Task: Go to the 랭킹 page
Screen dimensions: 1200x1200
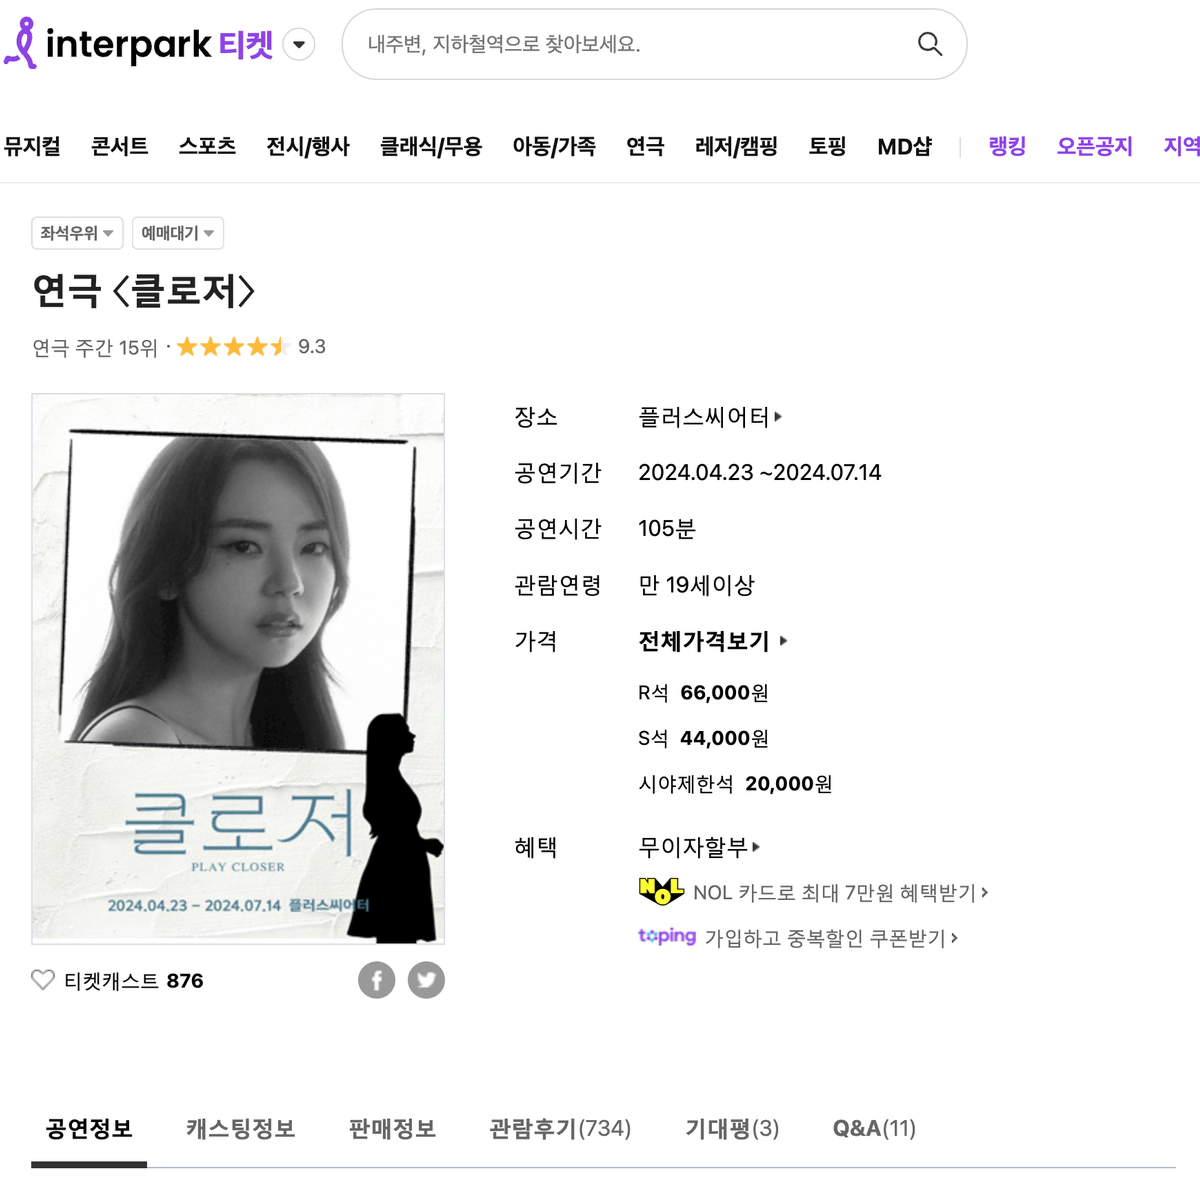Action: click(x=1007, y=146)
